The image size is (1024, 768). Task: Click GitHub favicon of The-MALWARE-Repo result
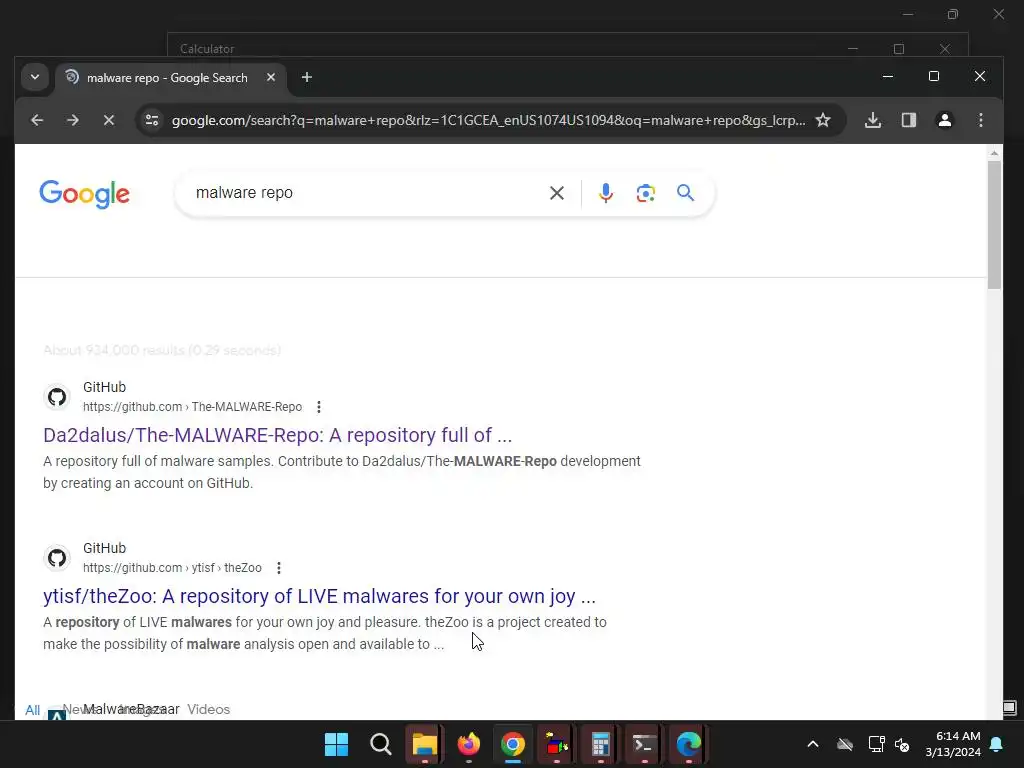pos(57,397)
